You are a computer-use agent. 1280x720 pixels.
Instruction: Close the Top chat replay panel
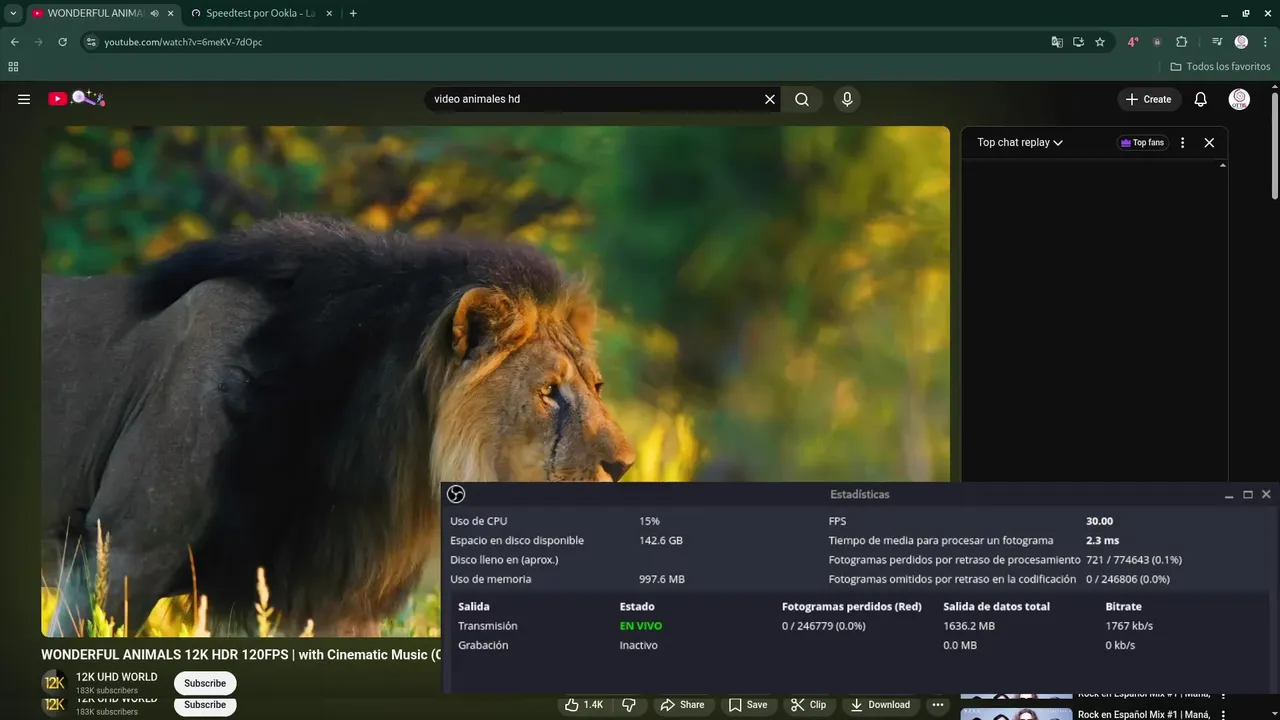[1209, 142]
